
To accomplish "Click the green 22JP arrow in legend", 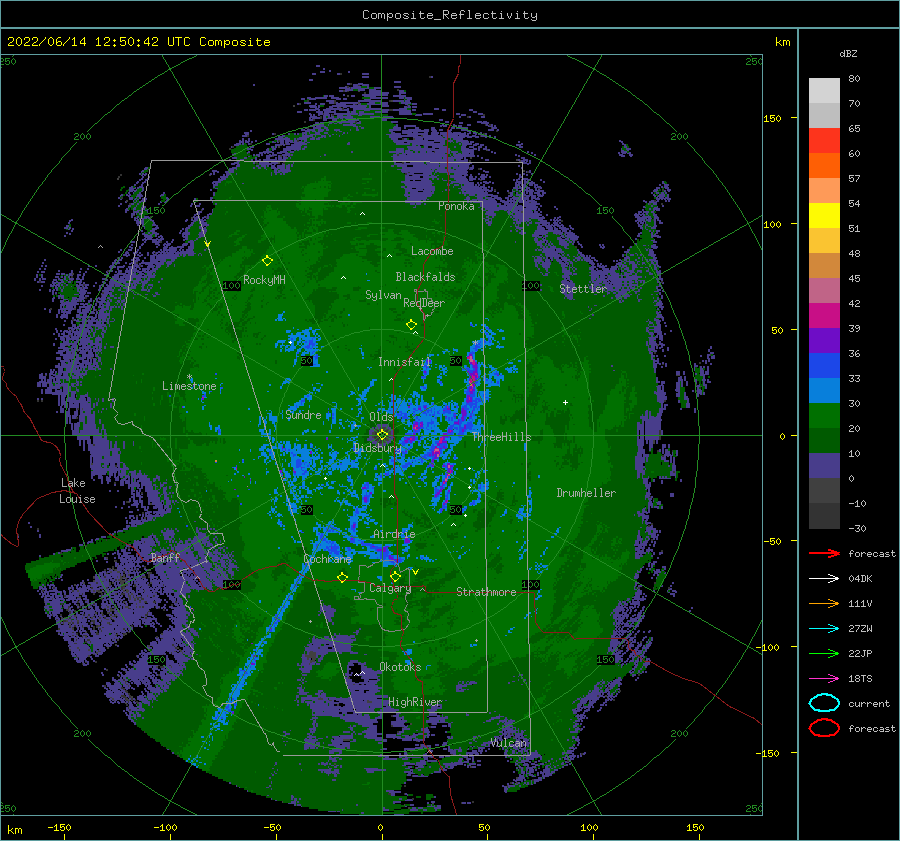I will pyautogui.click(x=824, y=653).
